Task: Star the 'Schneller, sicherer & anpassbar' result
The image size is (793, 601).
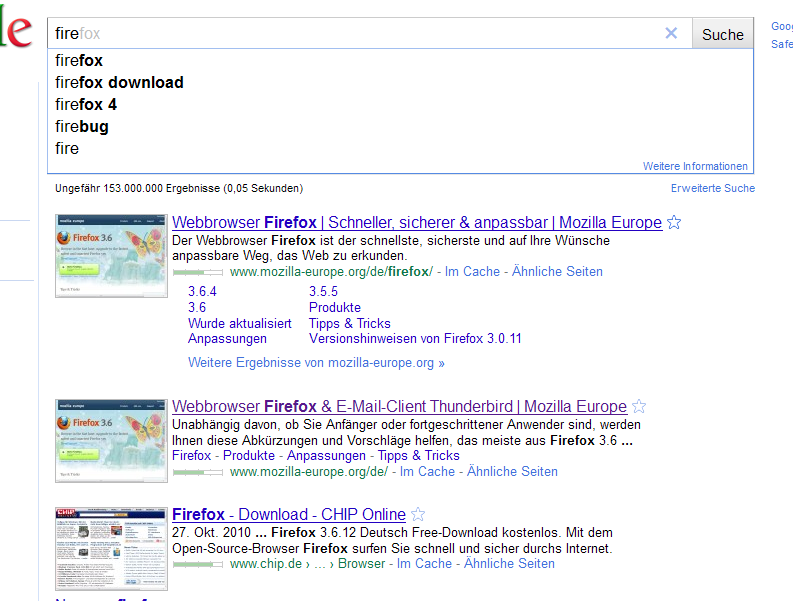Action: 674,223
